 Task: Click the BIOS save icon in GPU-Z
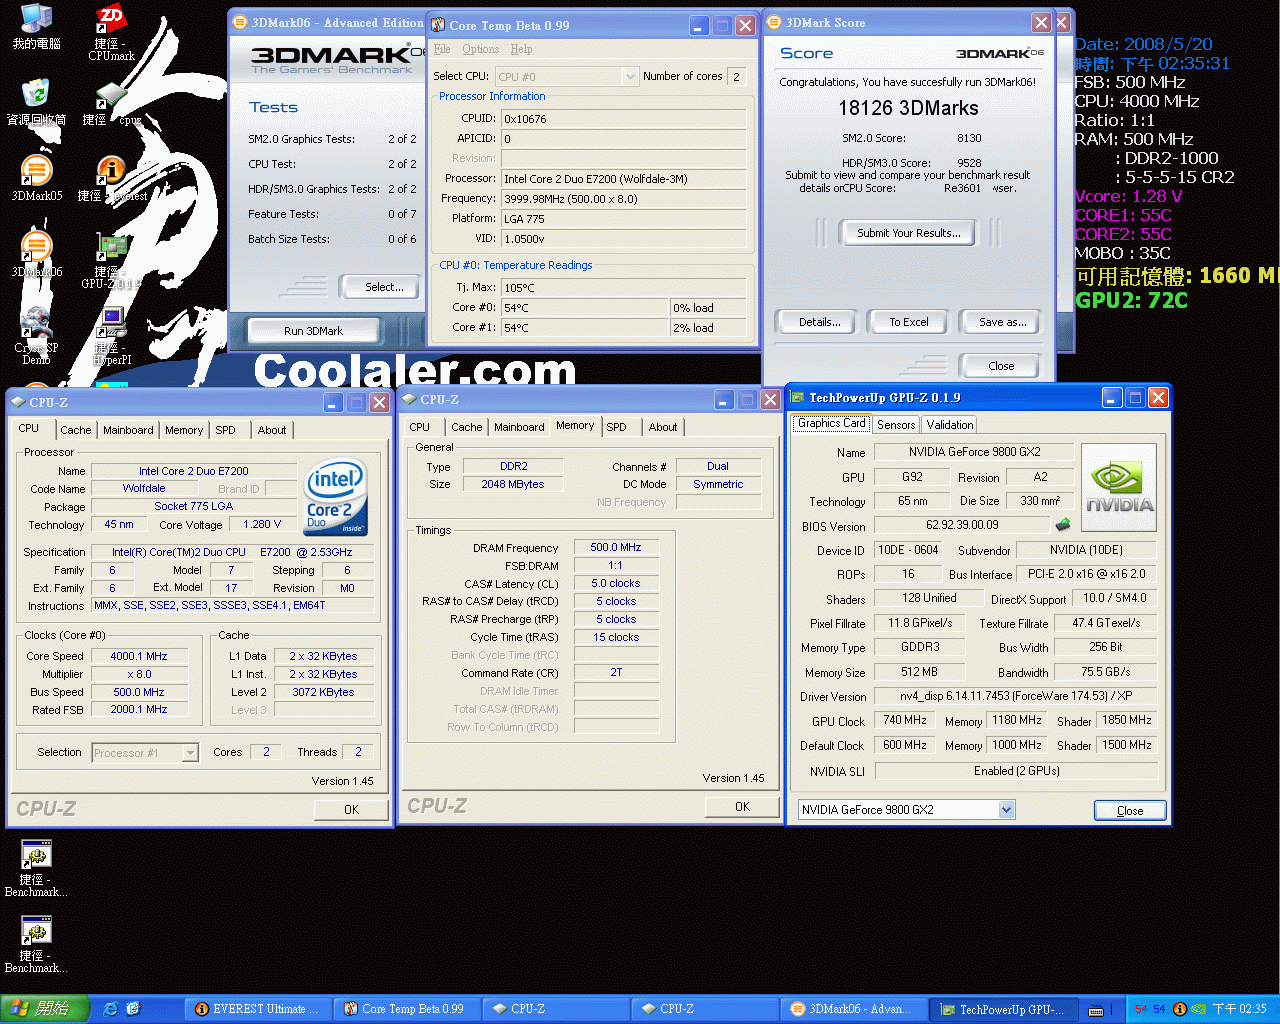point(1063,525)
